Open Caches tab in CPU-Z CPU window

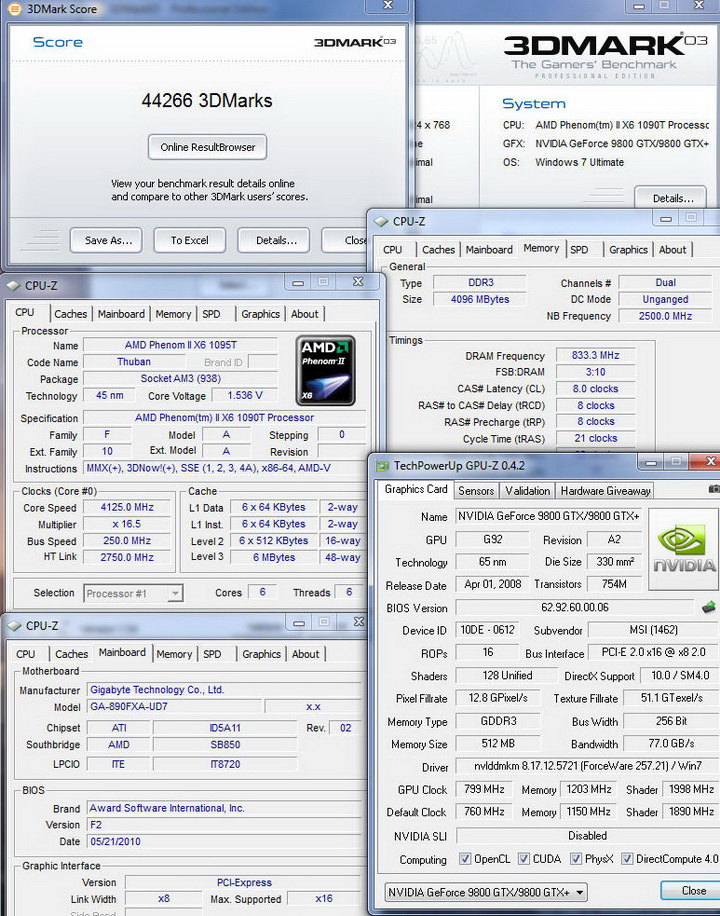point(71,314)
